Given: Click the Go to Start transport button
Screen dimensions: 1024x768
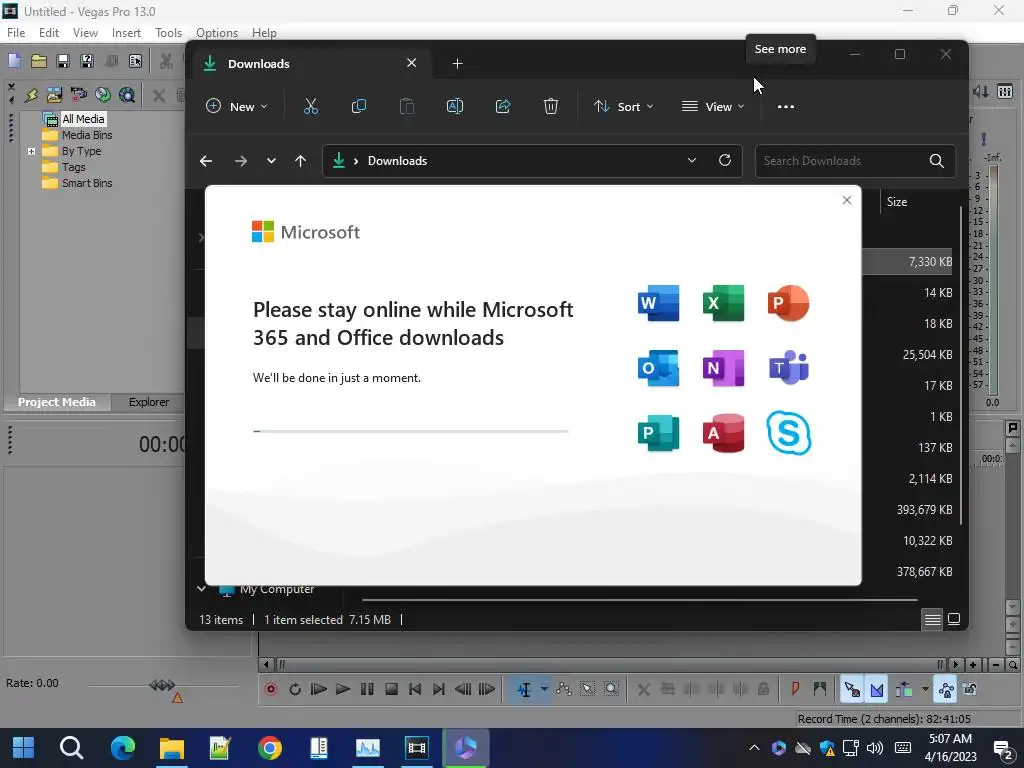Looking at the screenshot, I should coord(415,689).
